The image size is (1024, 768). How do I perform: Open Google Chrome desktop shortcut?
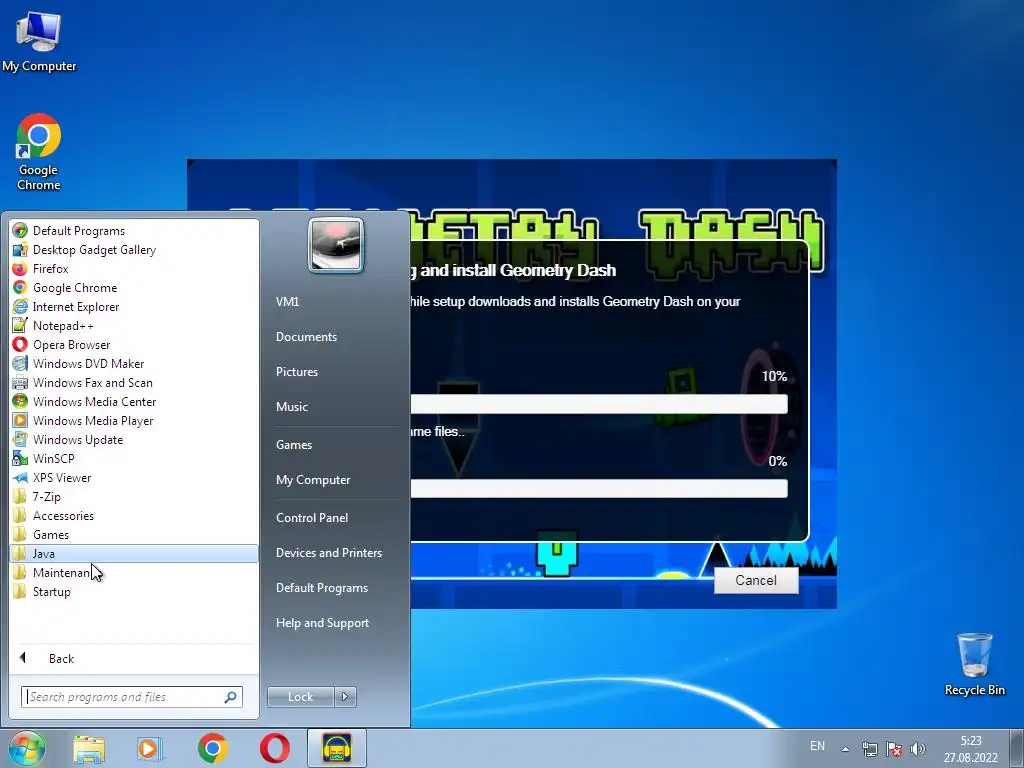39,152
